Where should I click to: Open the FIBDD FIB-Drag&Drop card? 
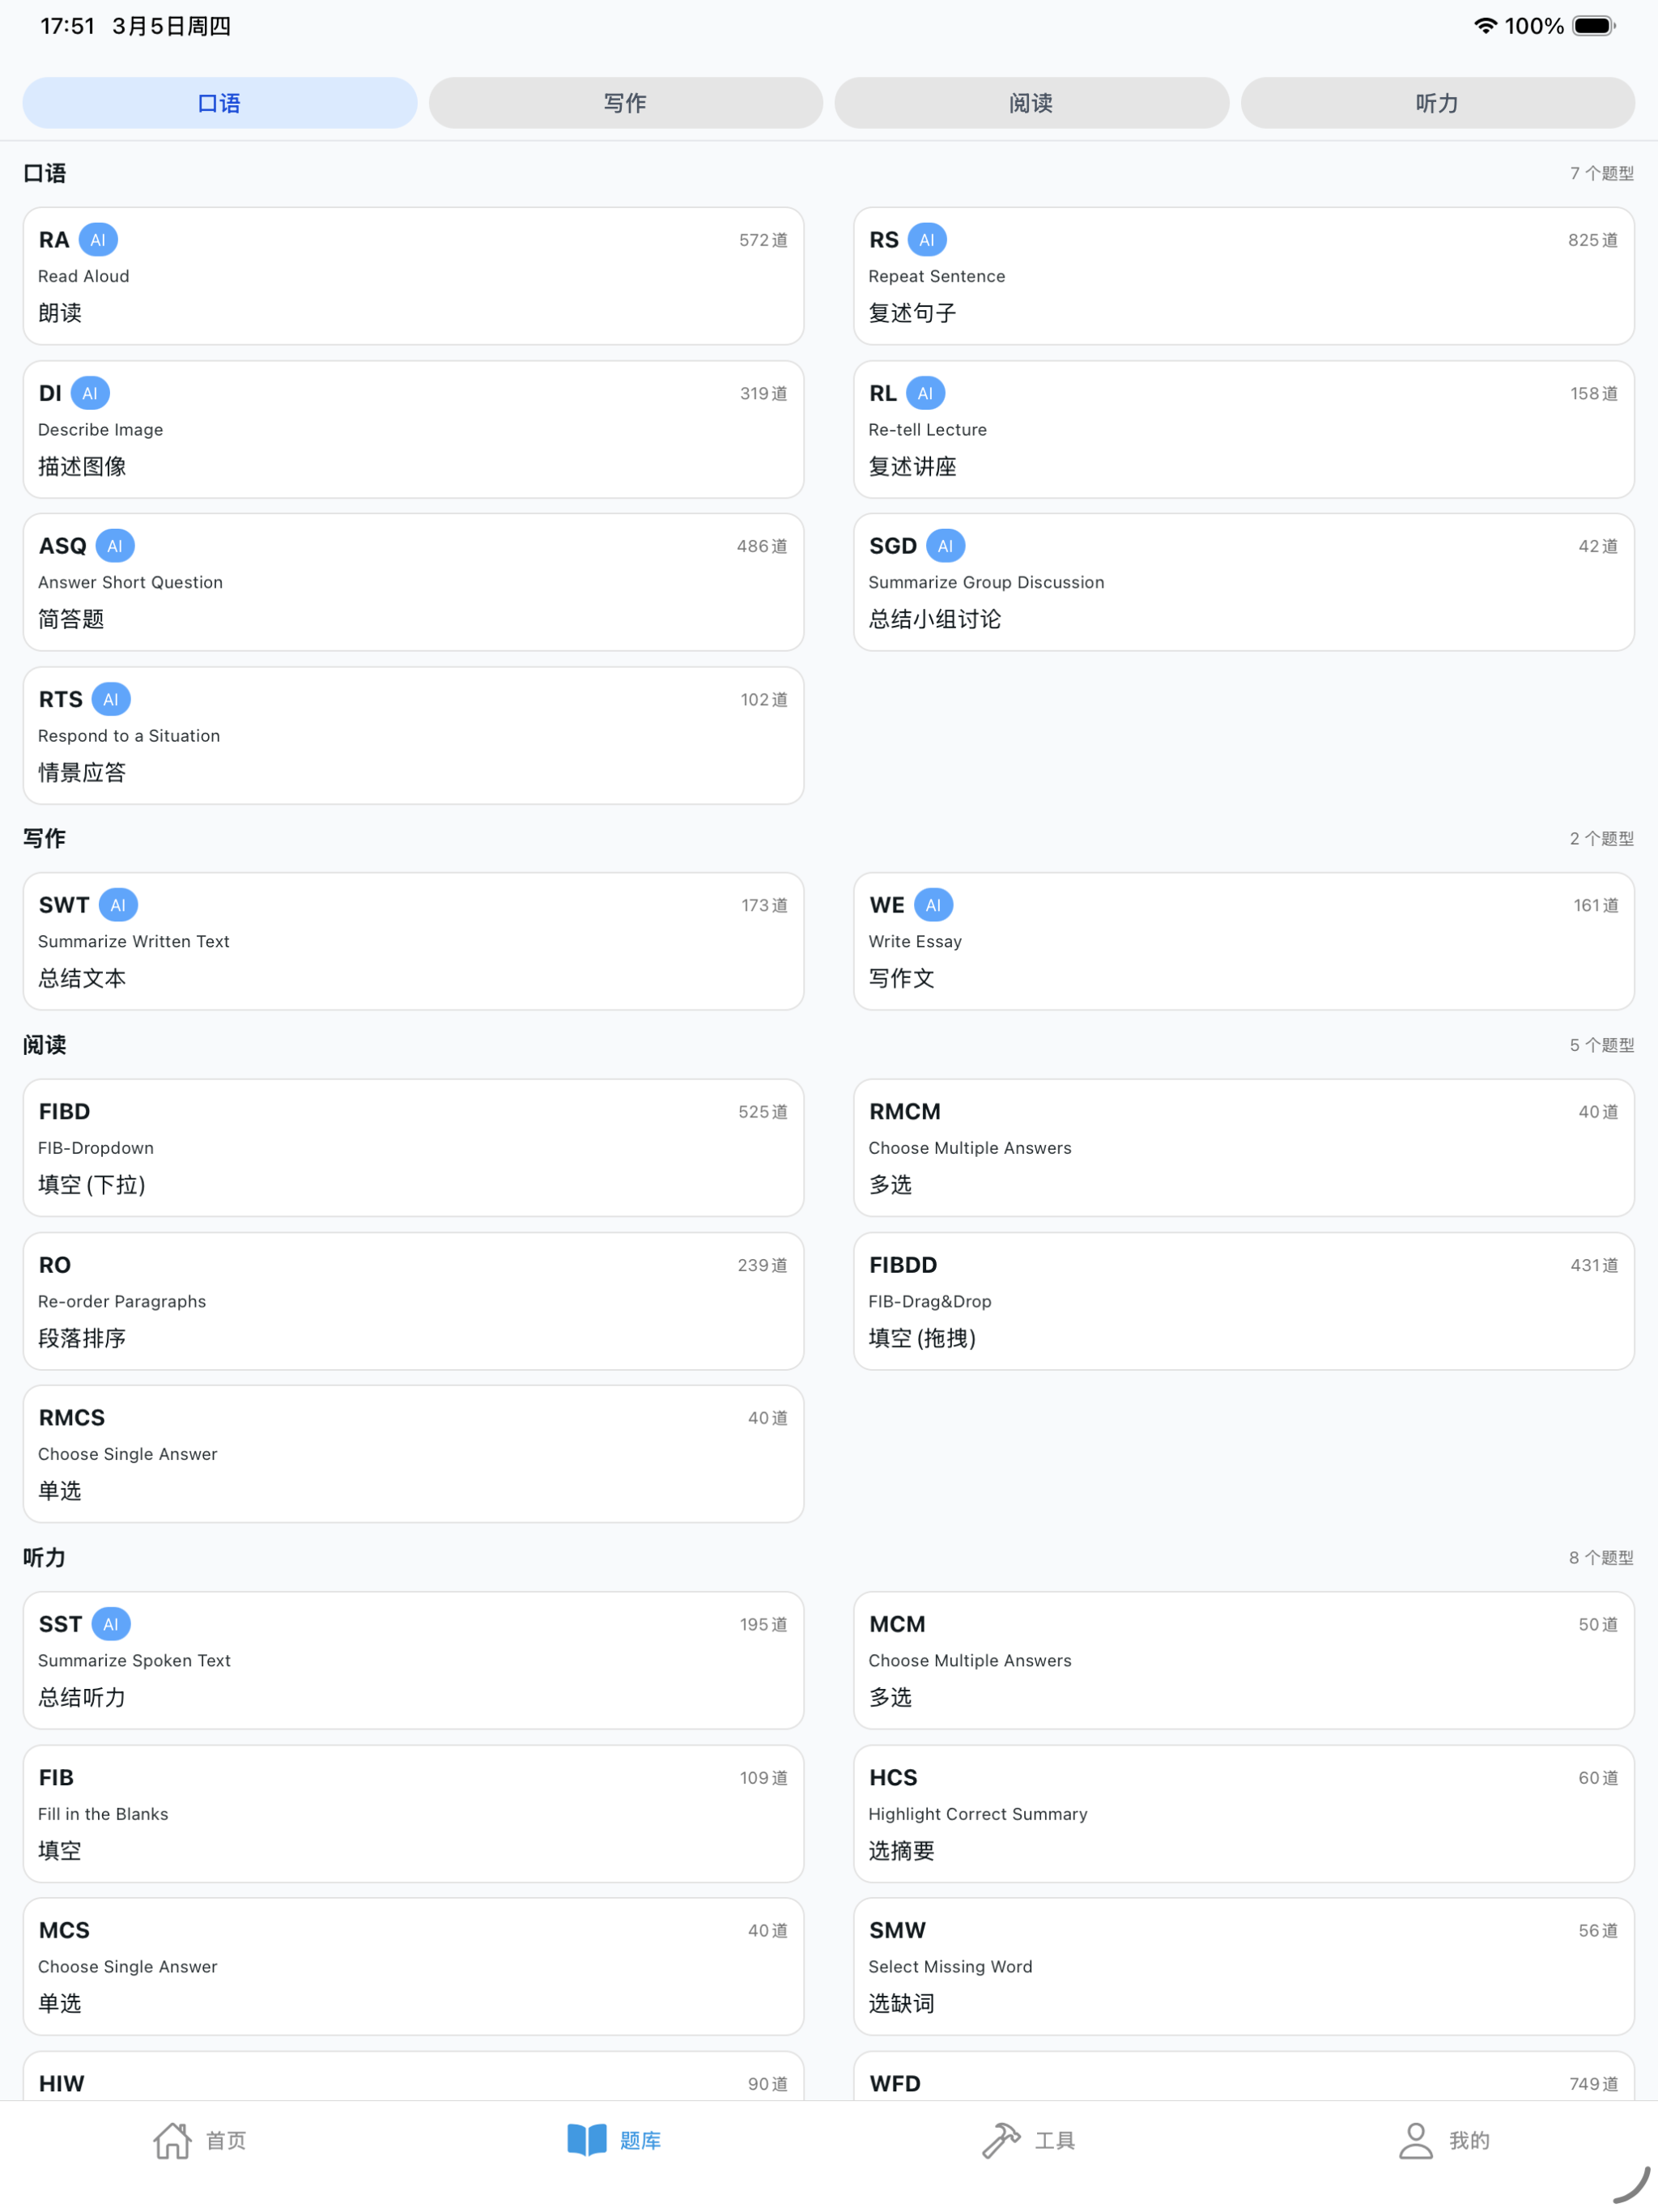pos(1244,1301)
